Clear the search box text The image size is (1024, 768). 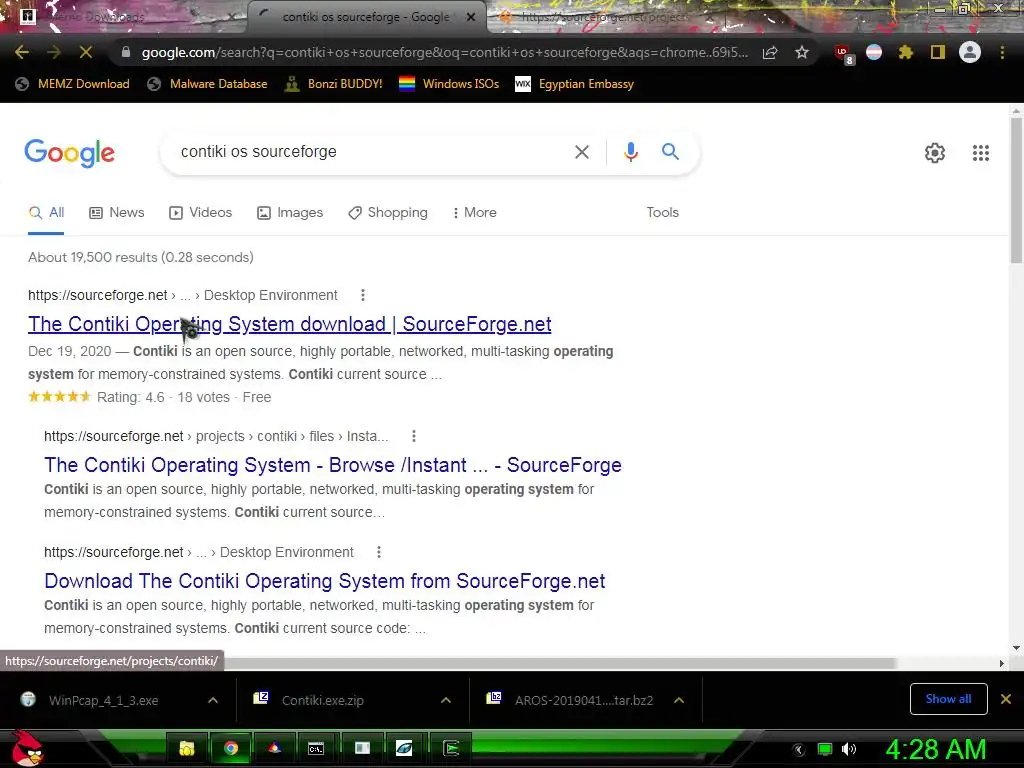pos(581,152)
